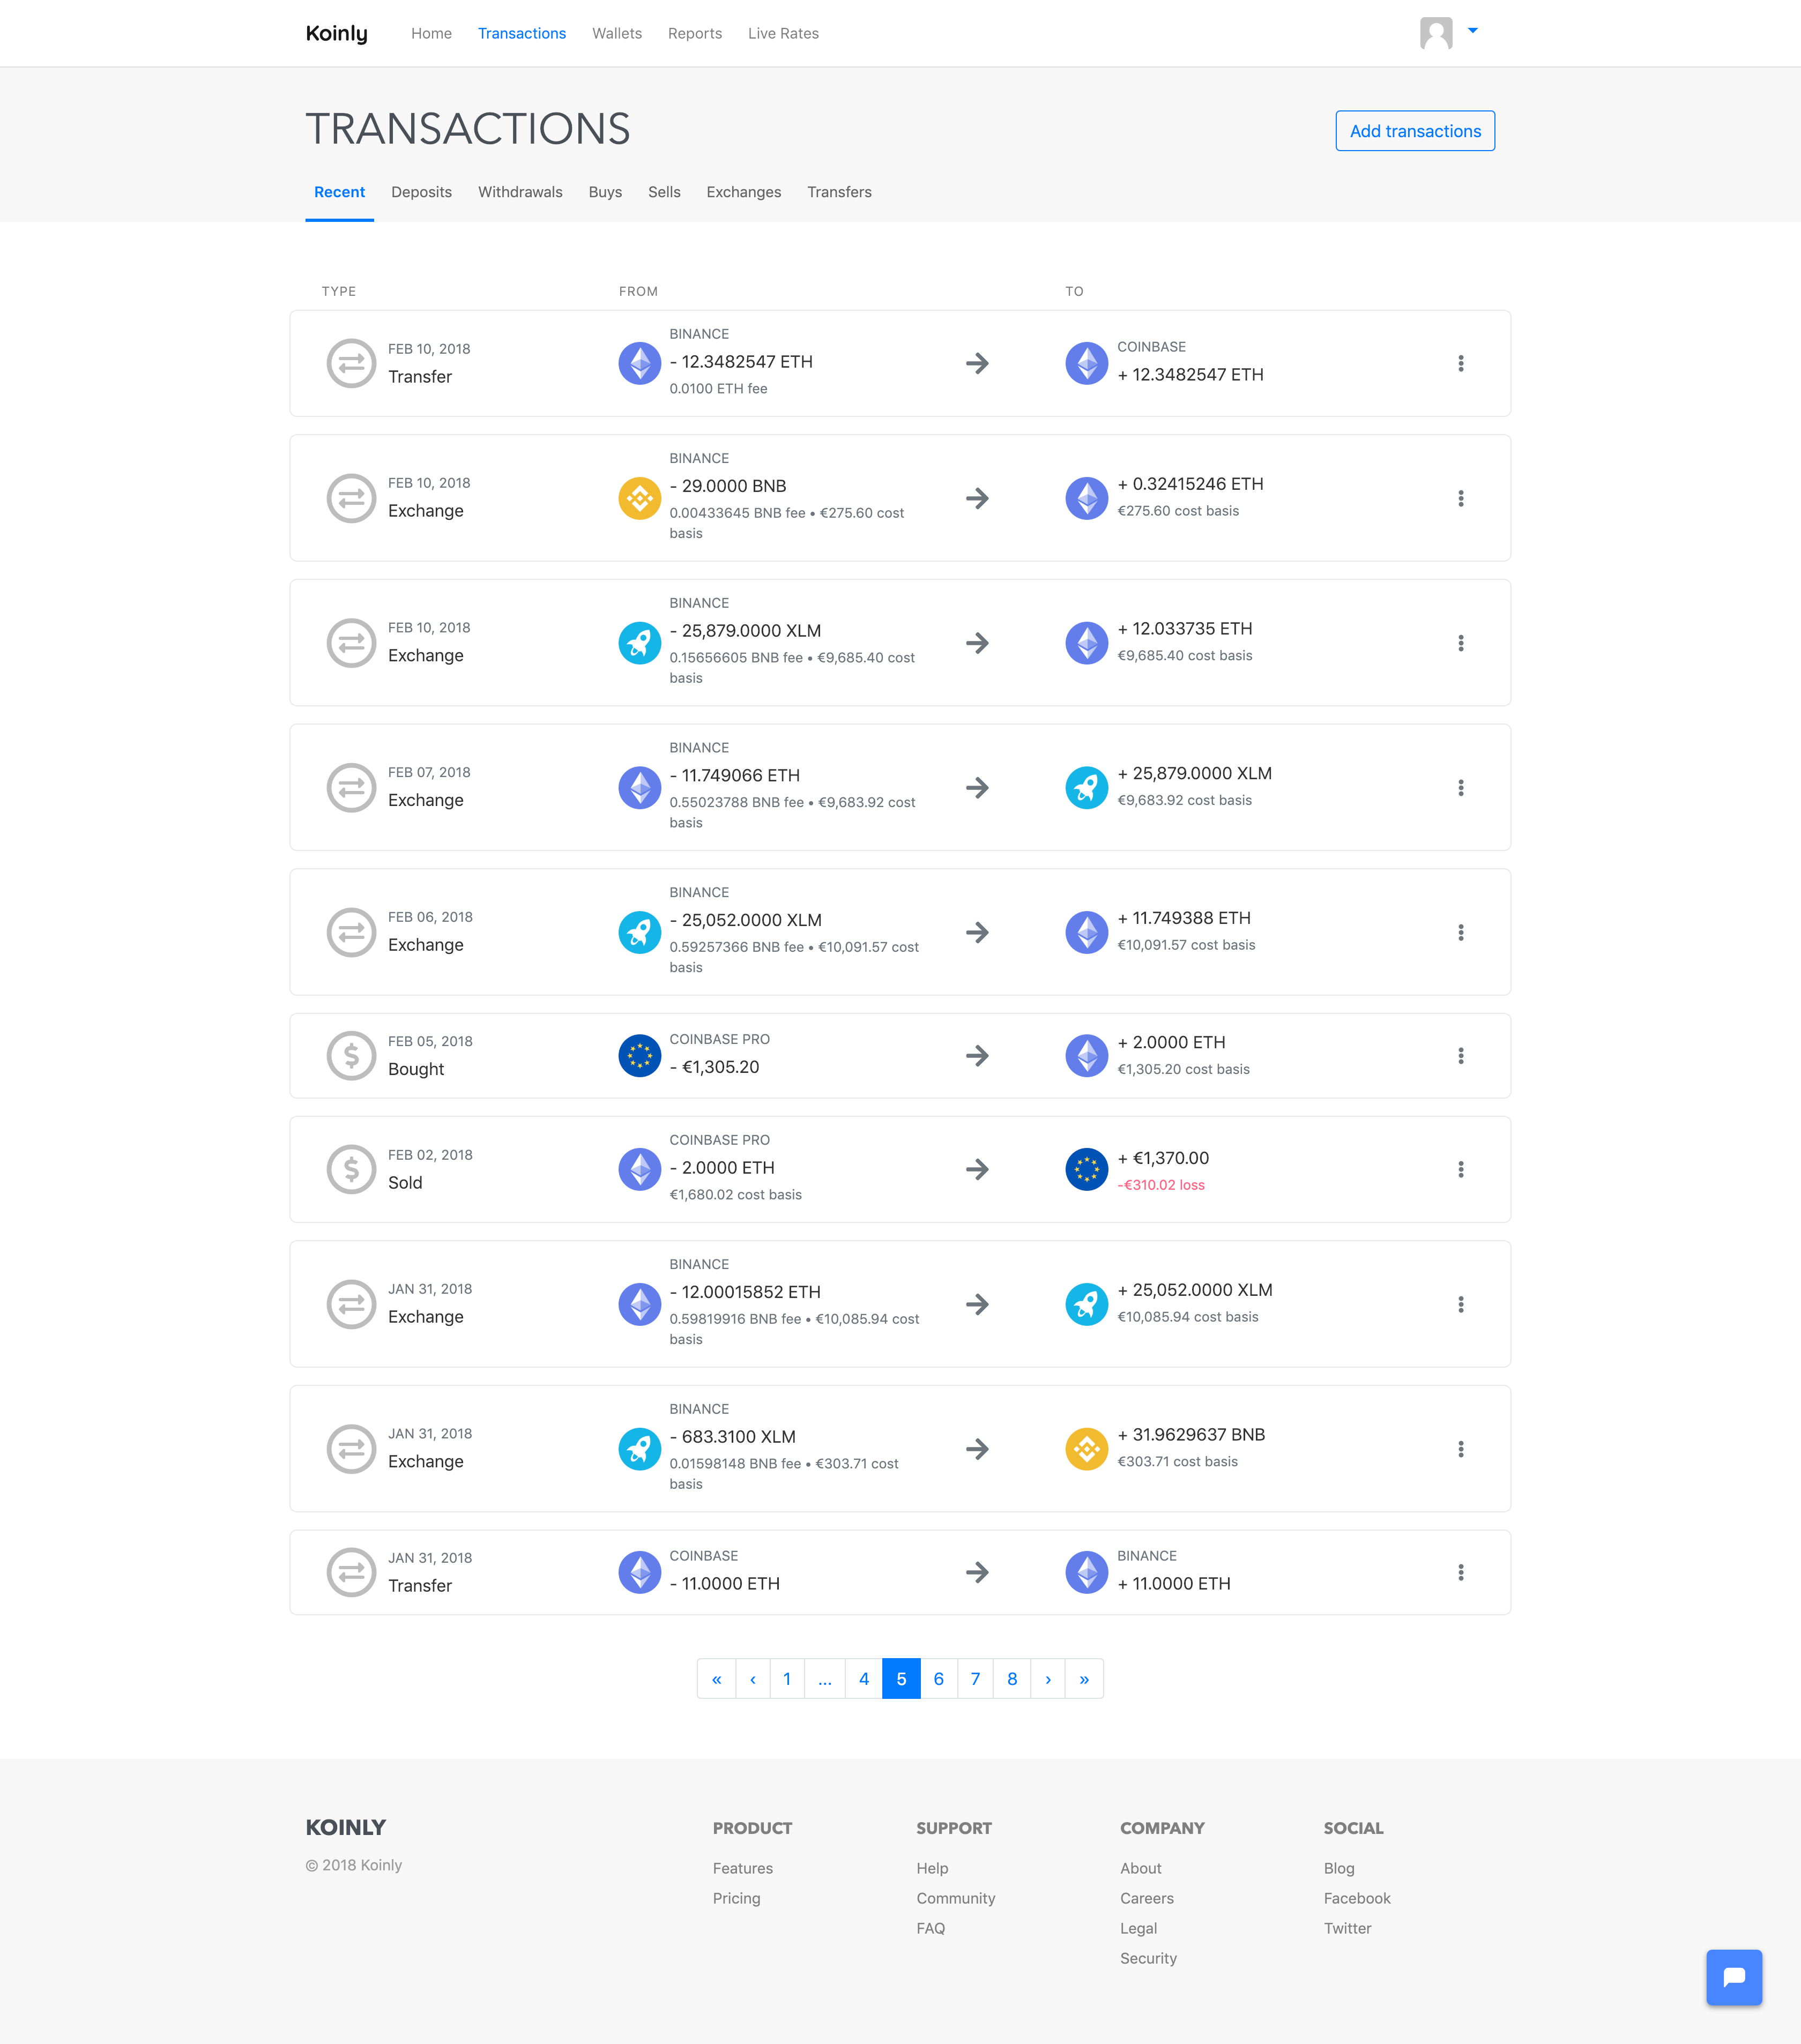Click the transfer arrows icon for Feb 10 Transfer
The height and width of the screenshot is (2044, 1801).
[351, 363]
